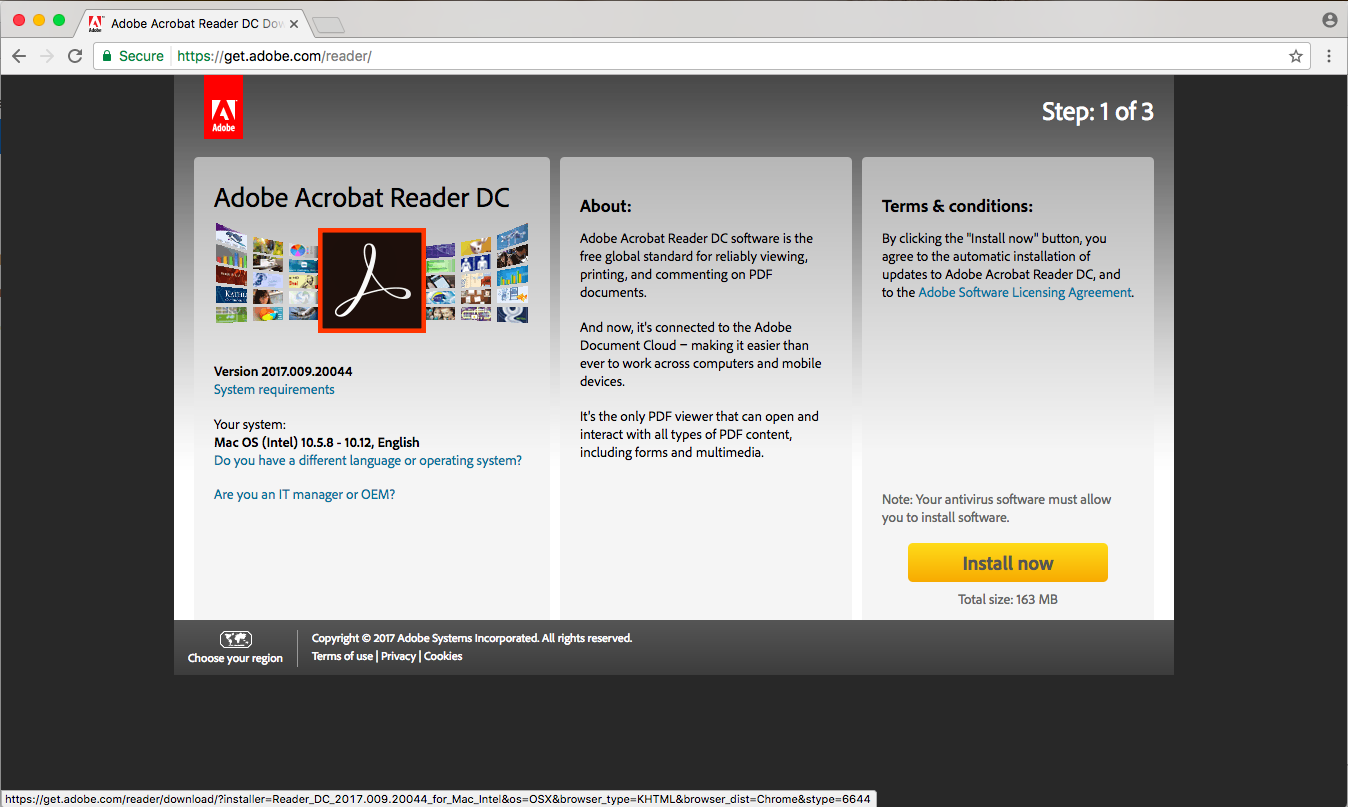Click the Chrome profile avatar icon

pos(1329,20)
